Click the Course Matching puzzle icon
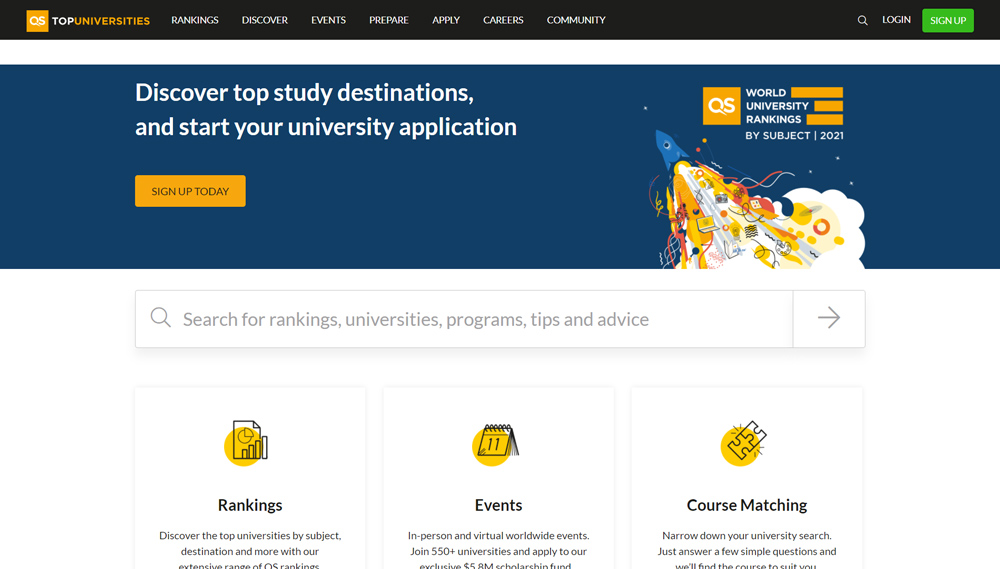This screenshot has height=569, width=1000. [743, 443]
